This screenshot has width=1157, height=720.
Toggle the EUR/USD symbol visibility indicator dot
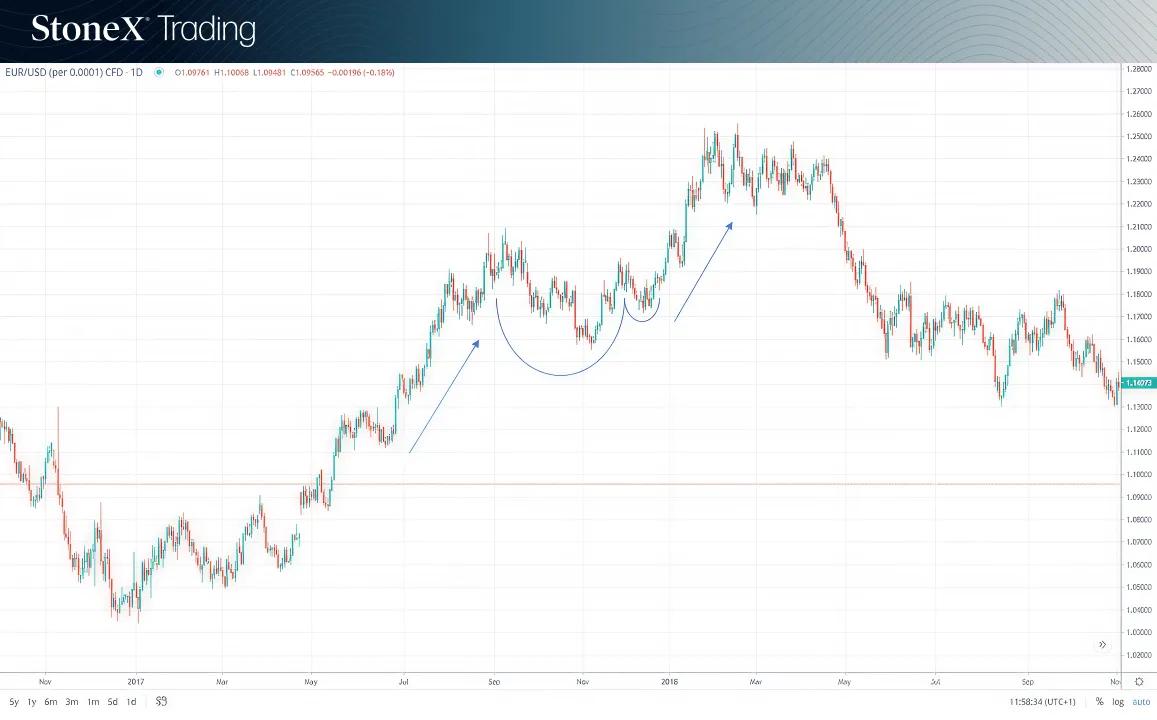(x=159, y=72)
